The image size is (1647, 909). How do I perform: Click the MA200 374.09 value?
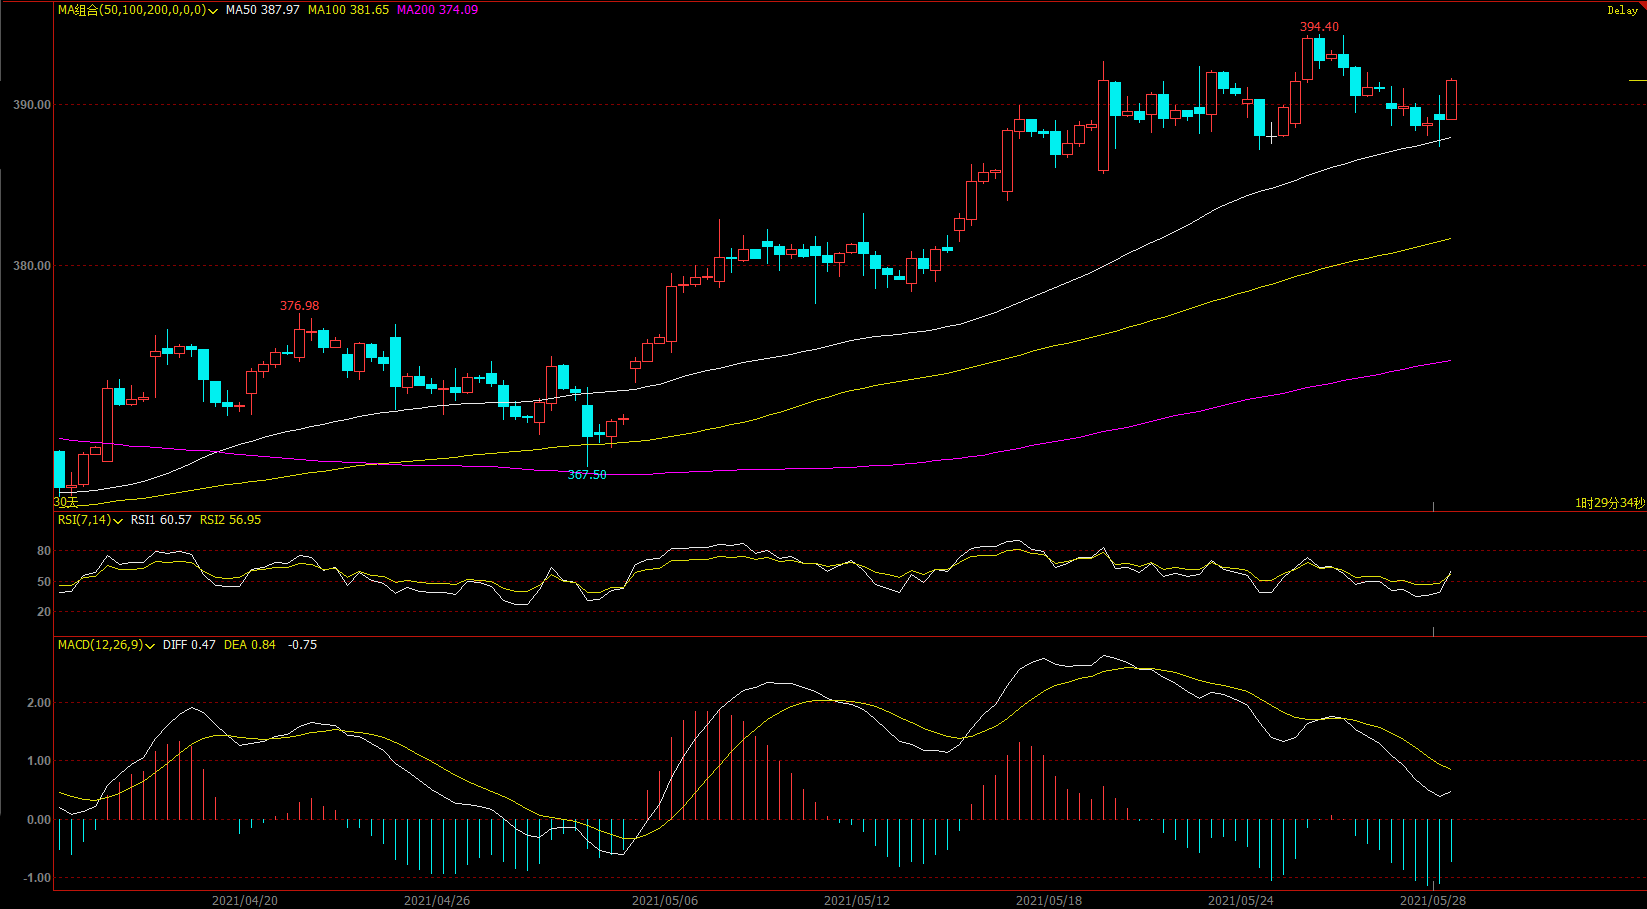pos(437,10)
